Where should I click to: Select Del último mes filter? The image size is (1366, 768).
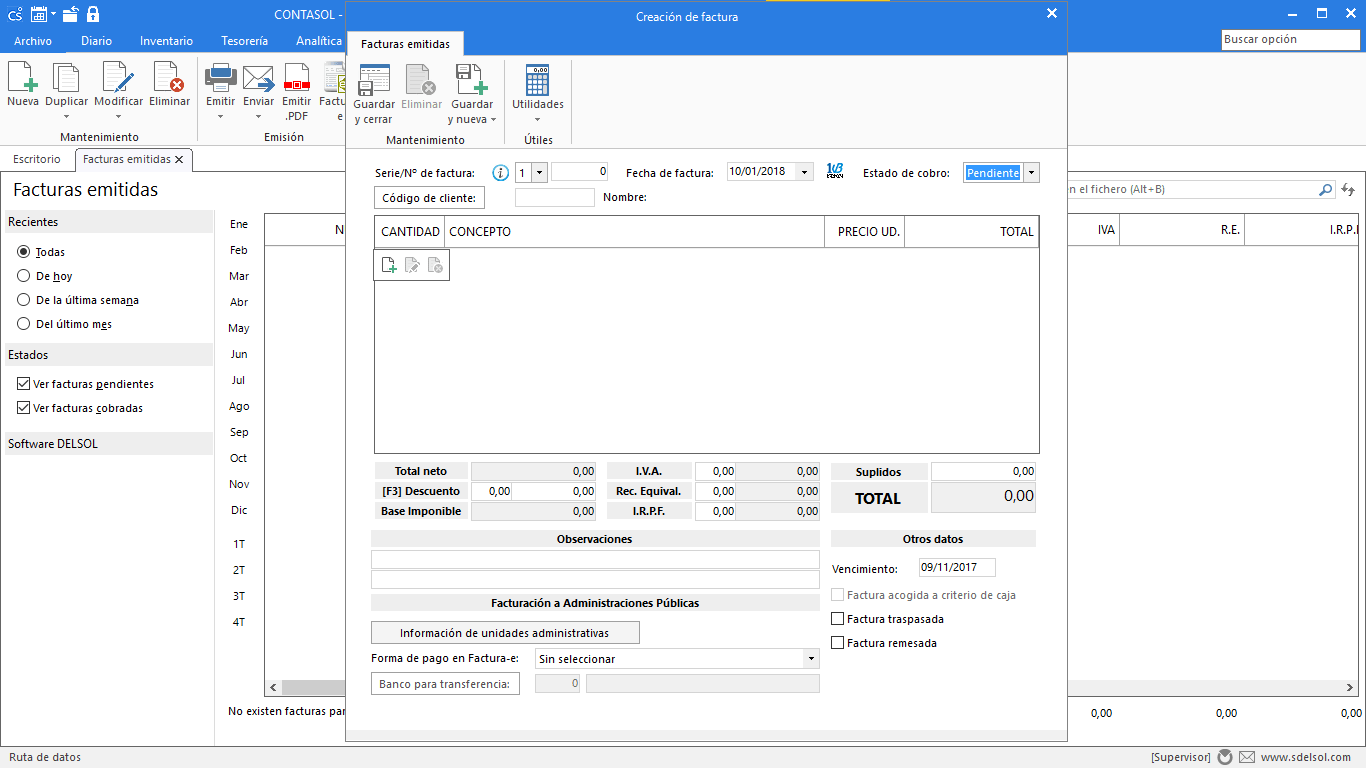point(24,324)
